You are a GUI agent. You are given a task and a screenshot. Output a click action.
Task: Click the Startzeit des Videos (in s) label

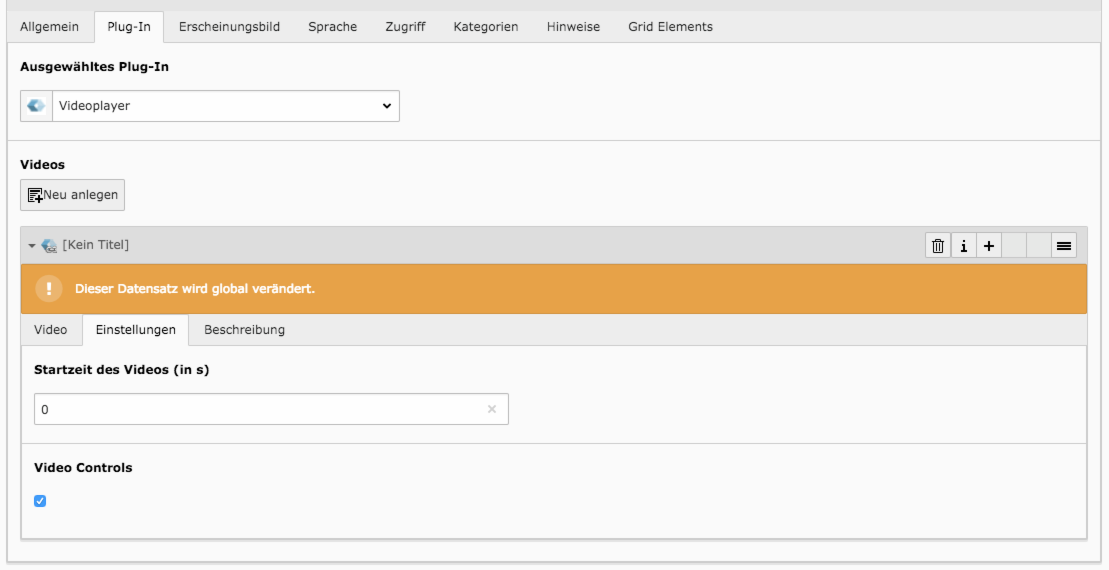(122, 370)
